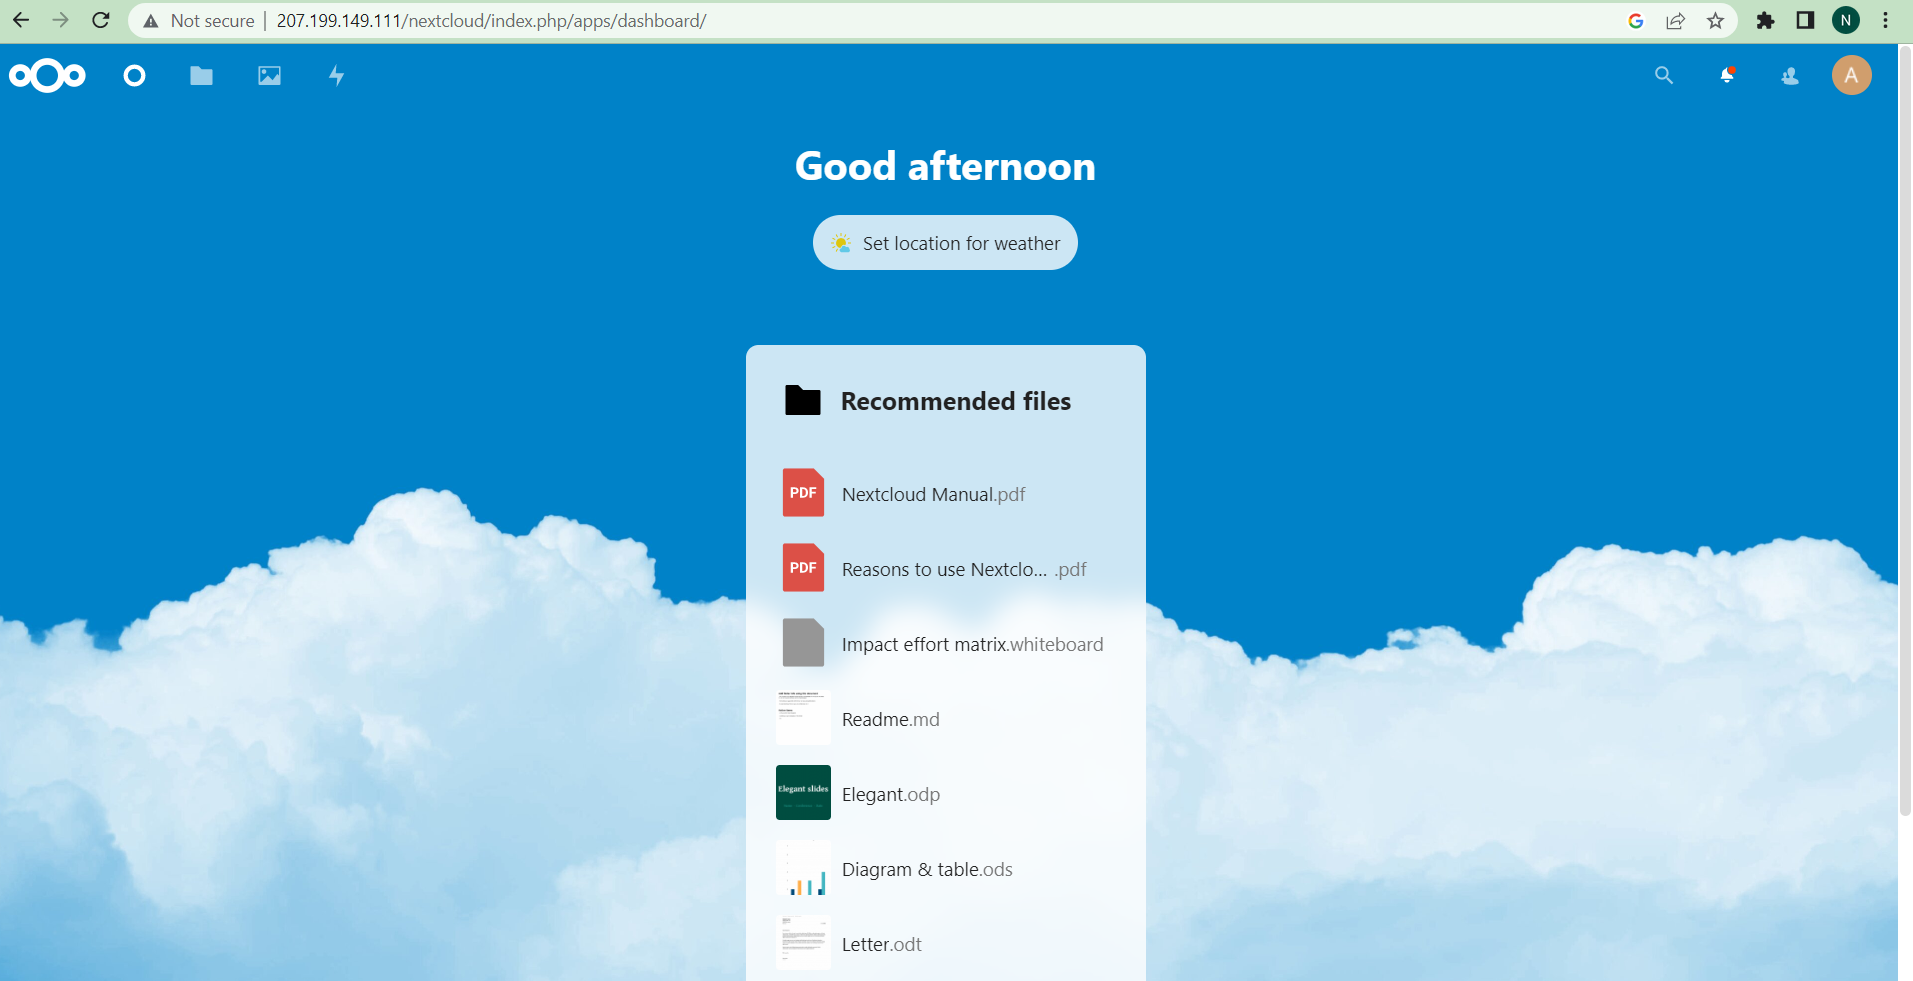
Task: Go forward in browser
Action: (61, 20)
